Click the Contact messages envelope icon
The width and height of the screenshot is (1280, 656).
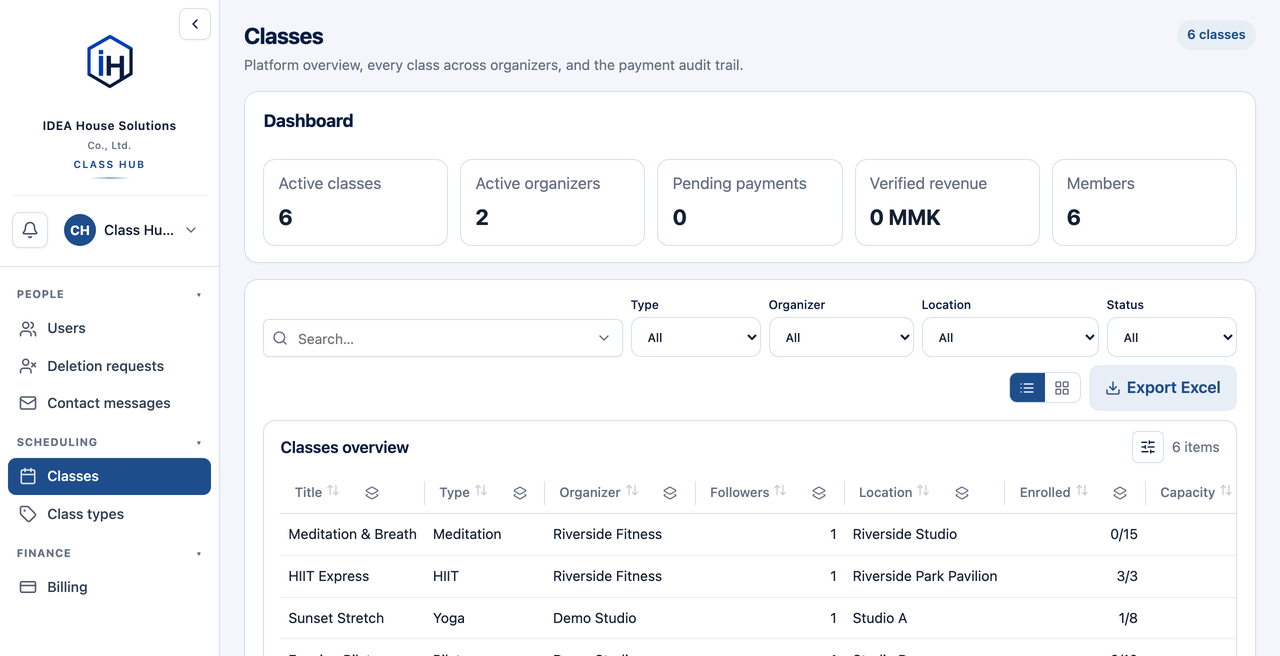[28, 403]
